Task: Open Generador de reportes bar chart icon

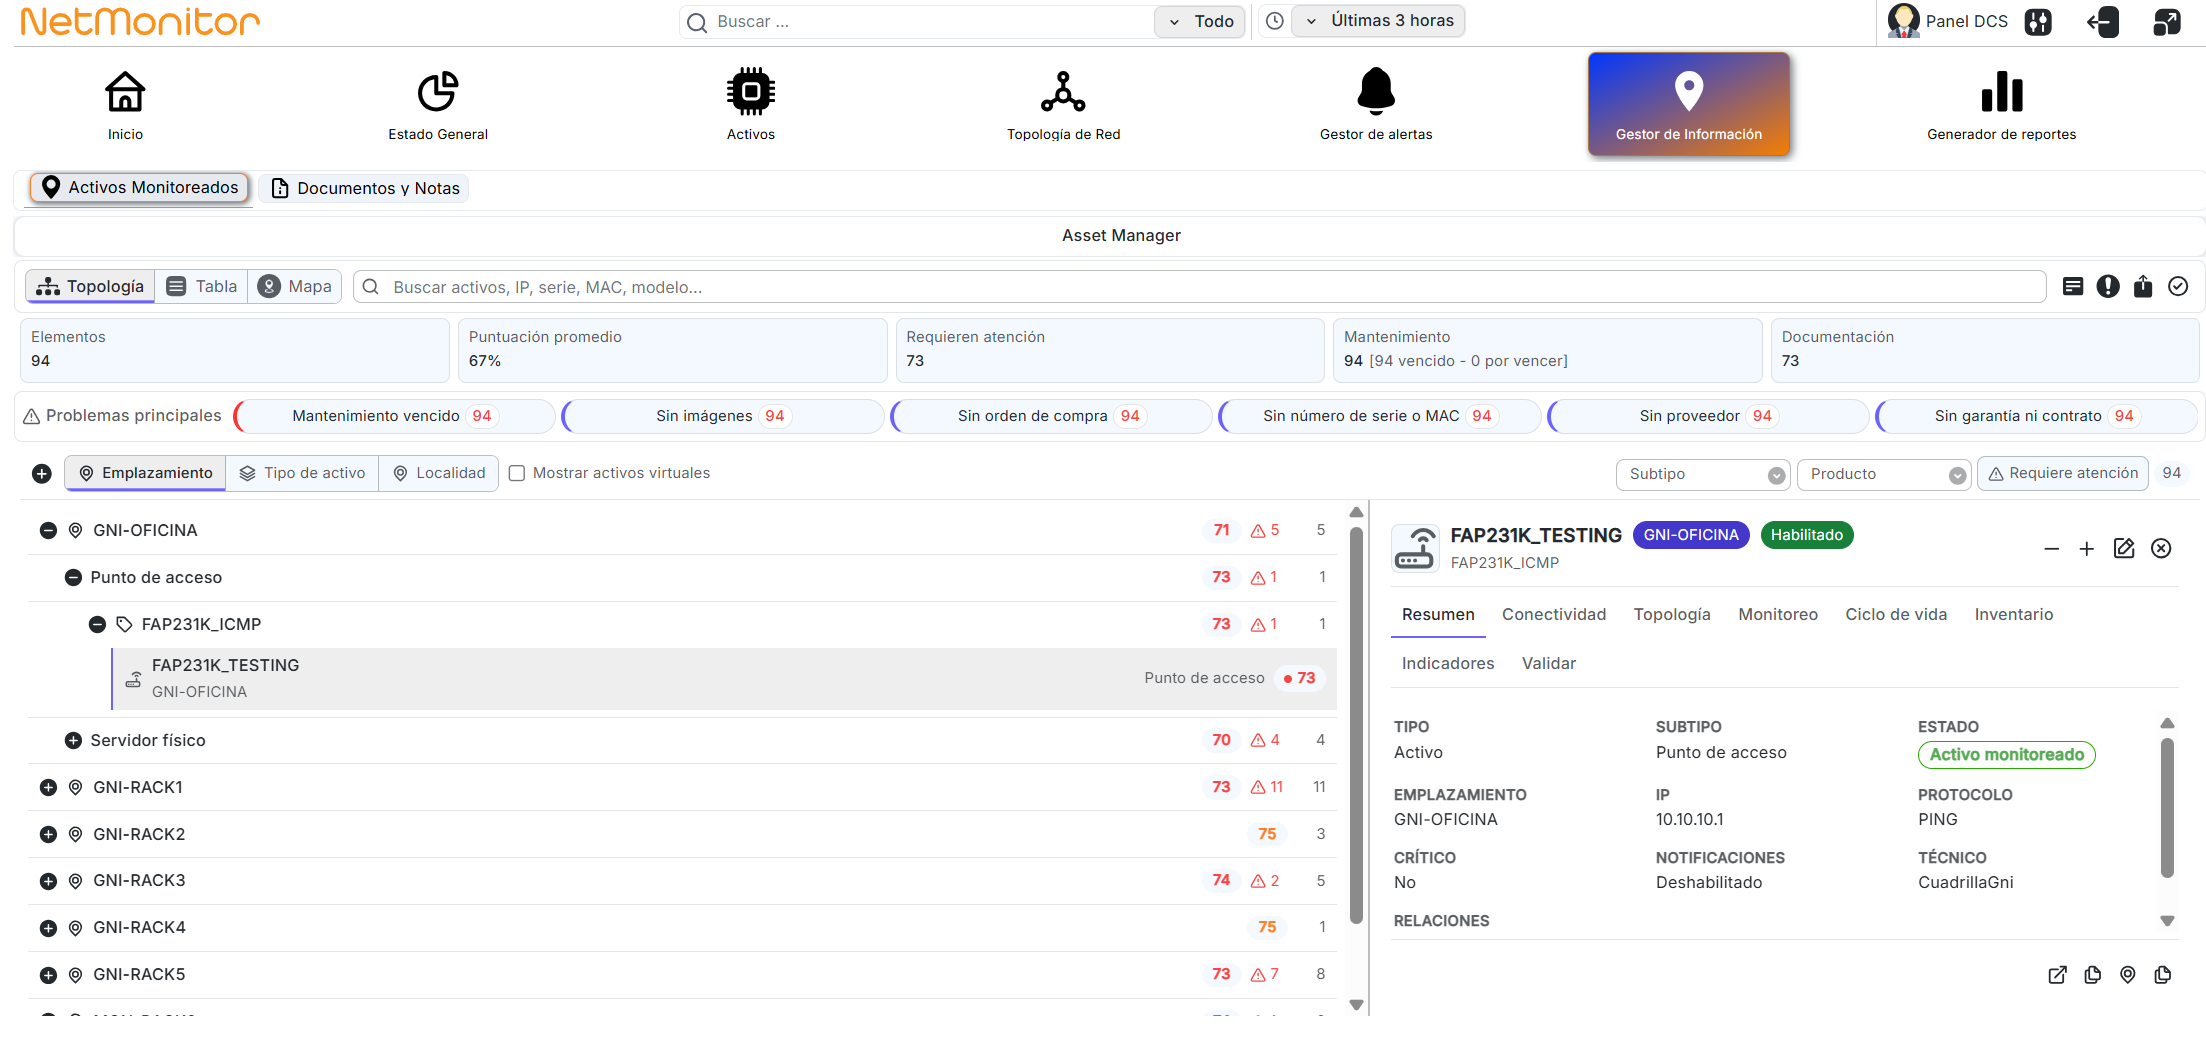Action: tap(2002, 92)
